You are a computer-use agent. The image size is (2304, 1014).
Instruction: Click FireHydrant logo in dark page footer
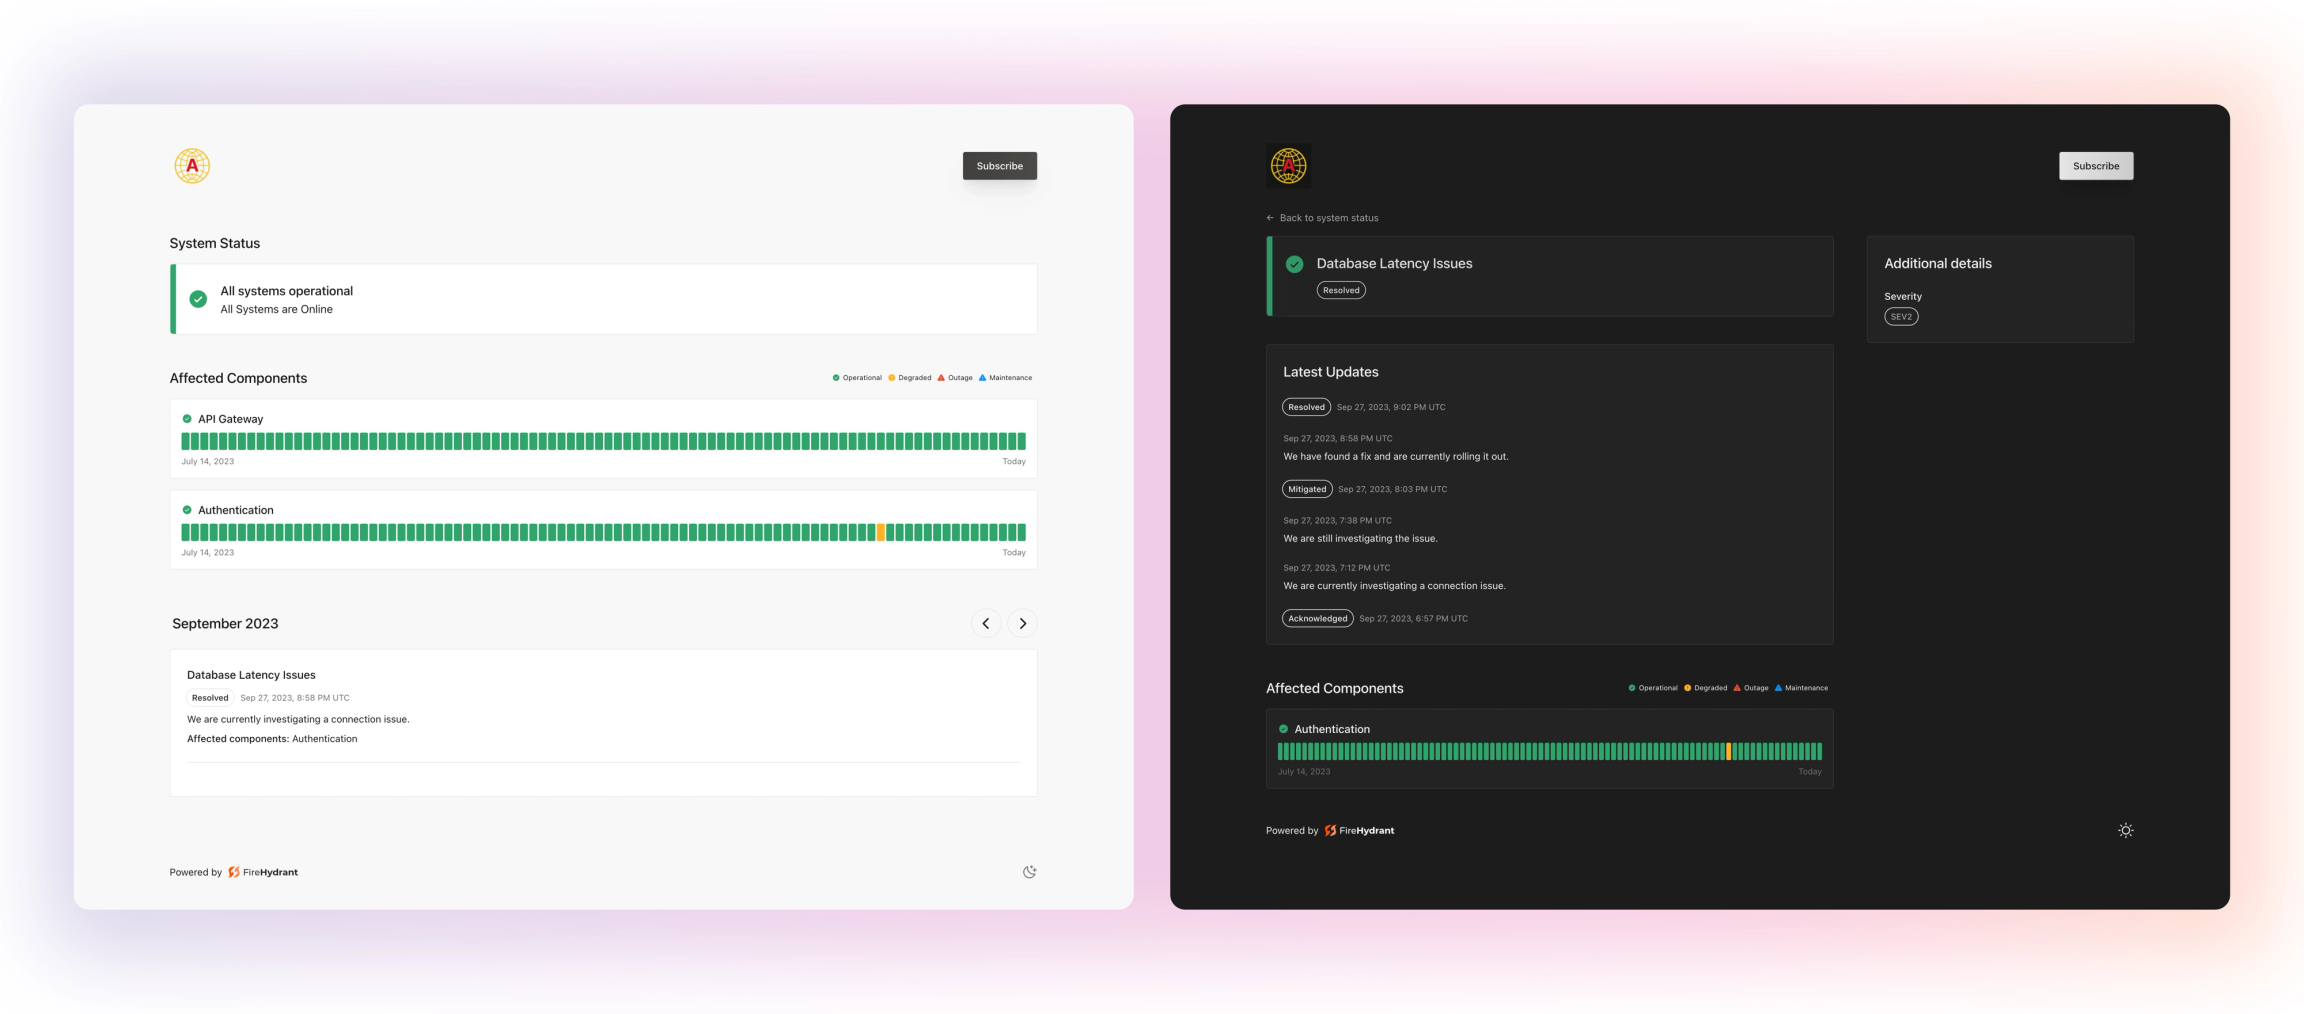(x=1359, y=830)
